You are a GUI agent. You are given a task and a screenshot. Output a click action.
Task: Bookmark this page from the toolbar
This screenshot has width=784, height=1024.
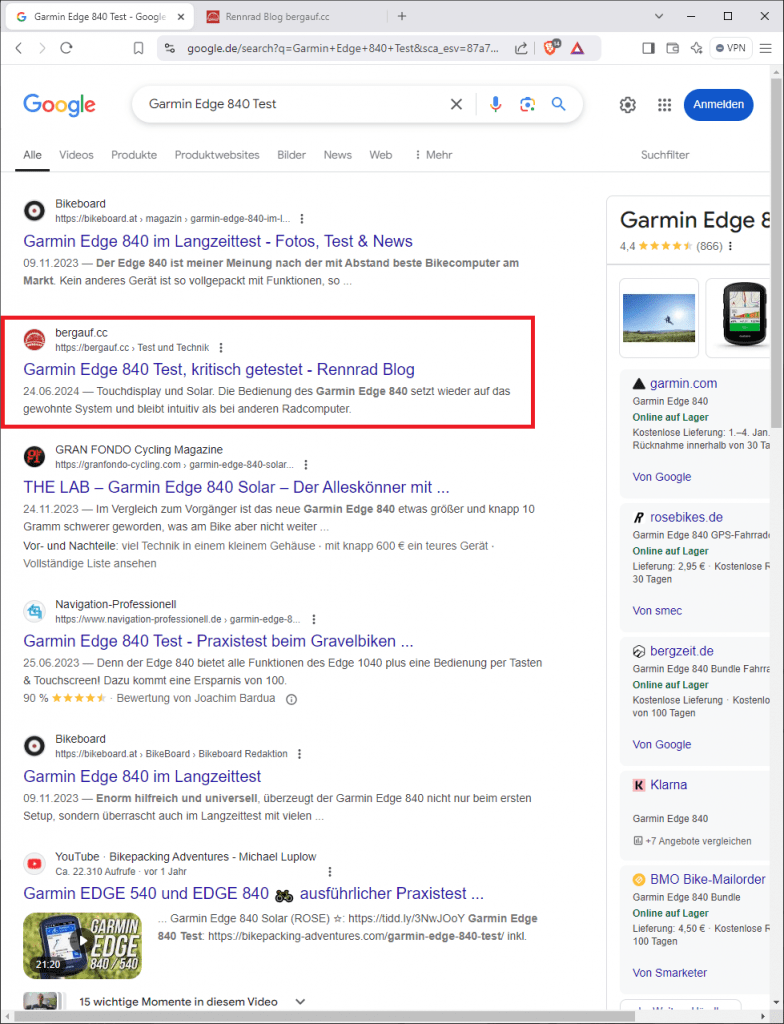(139, 48)
